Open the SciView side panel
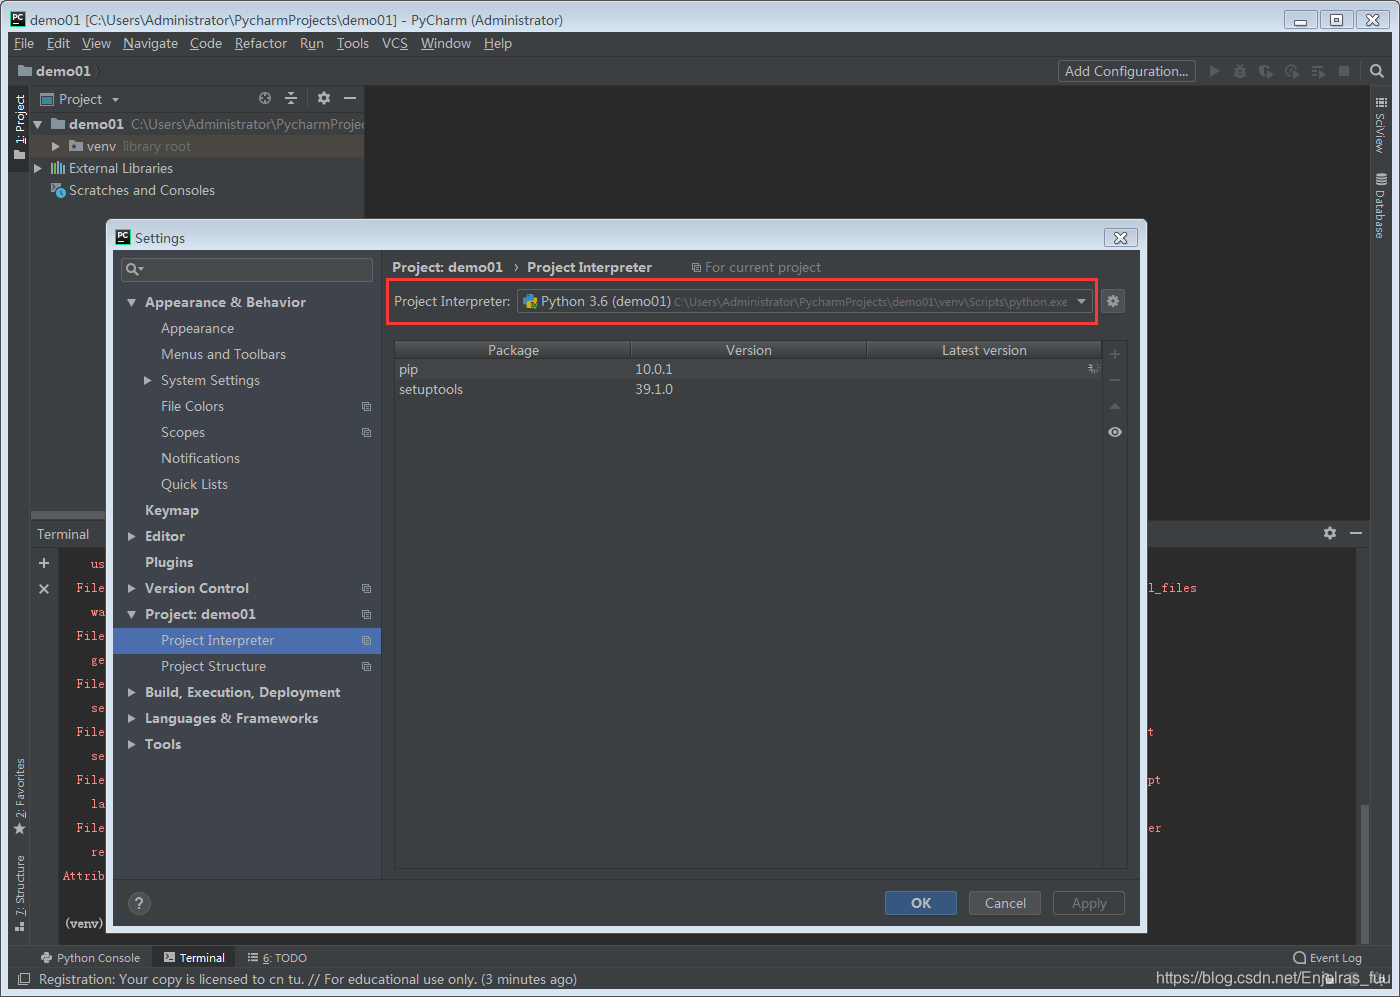Image resolution: width=1400 pixels, height=997 pixels. click(1380, 125)
